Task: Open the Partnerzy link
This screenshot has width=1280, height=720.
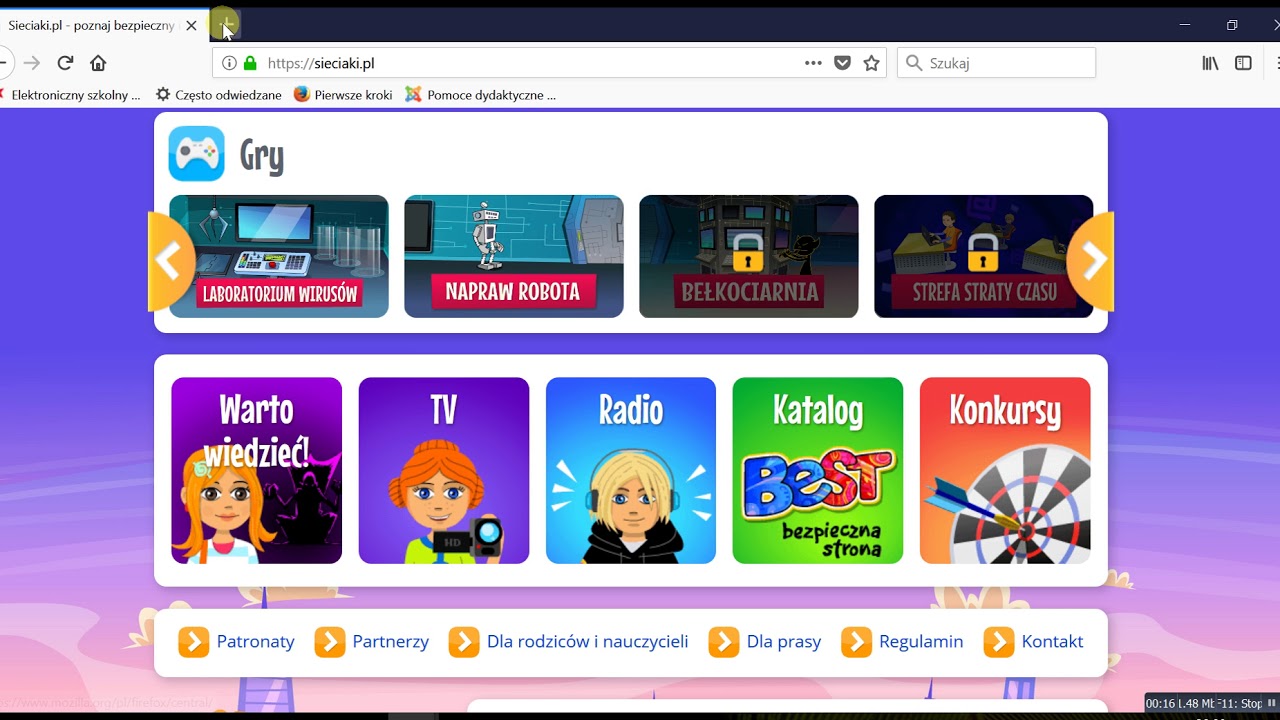Action: click(x=391, y=642)
